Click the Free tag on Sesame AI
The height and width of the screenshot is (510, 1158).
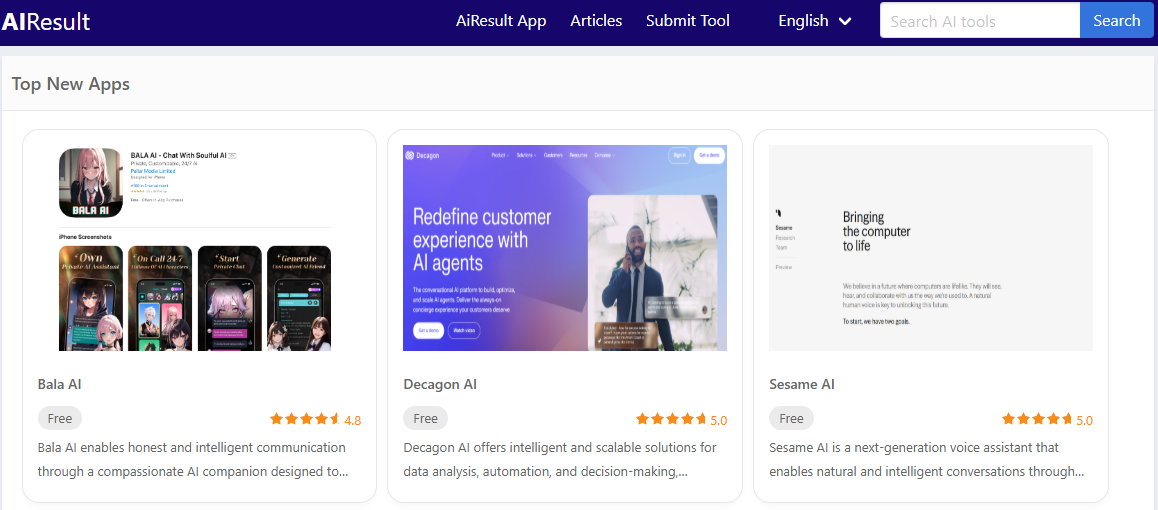coord(791,418)
